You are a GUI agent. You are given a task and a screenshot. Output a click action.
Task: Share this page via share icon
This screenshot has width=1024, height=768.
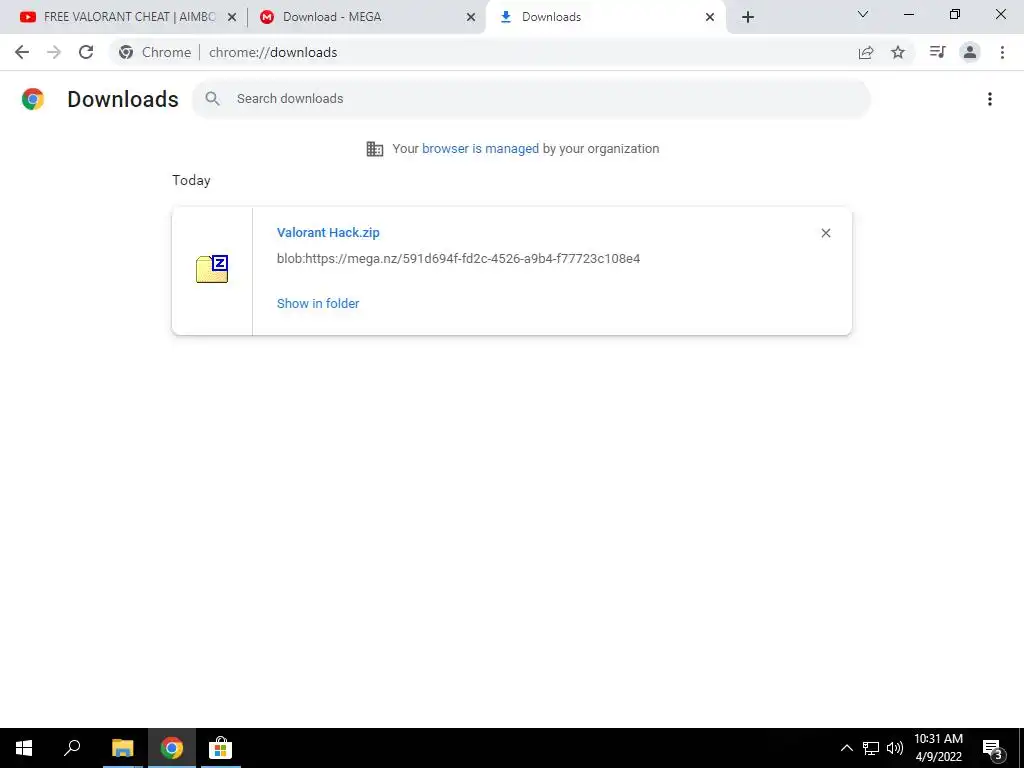(x=866, y=52)
